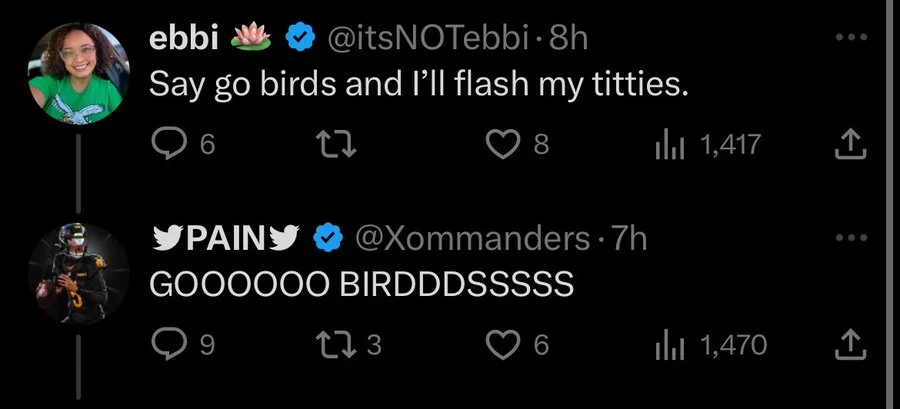Retweet ebbi's go birds tweet

(x=337, y=145)
